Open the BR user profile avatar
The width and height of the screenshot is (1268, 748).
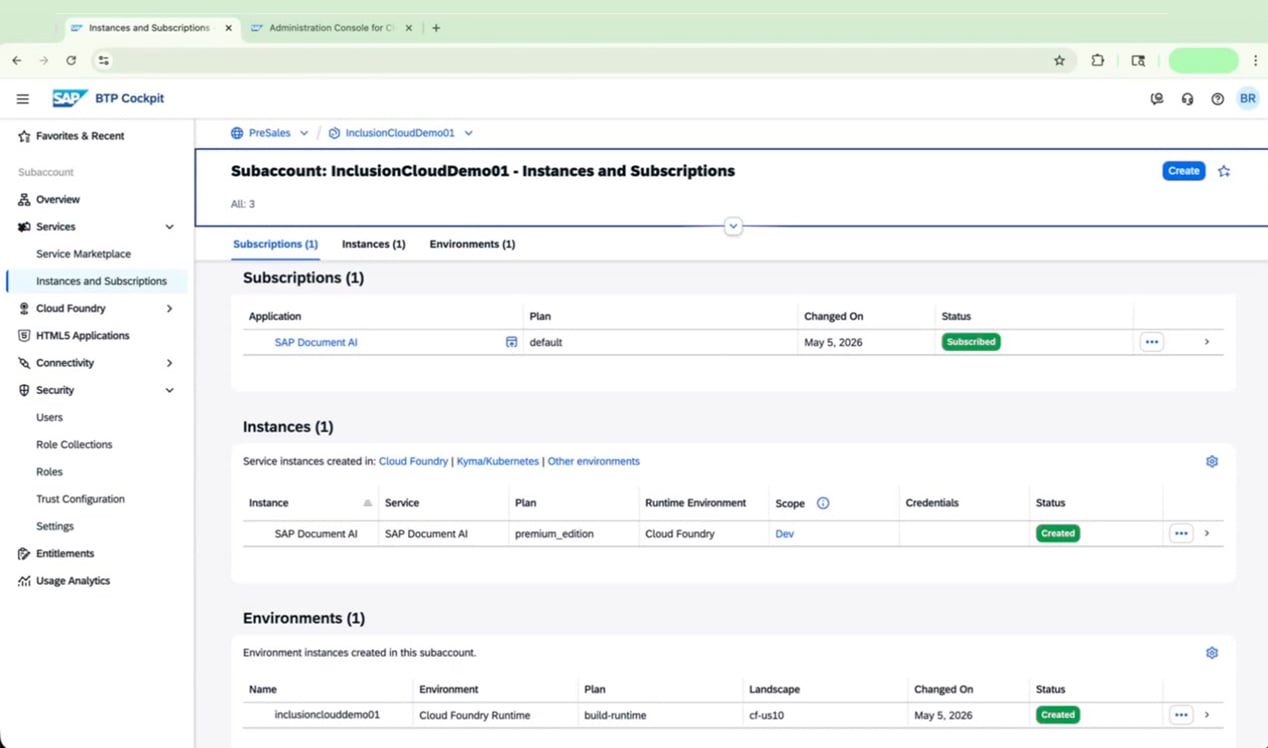point(1247,99)
